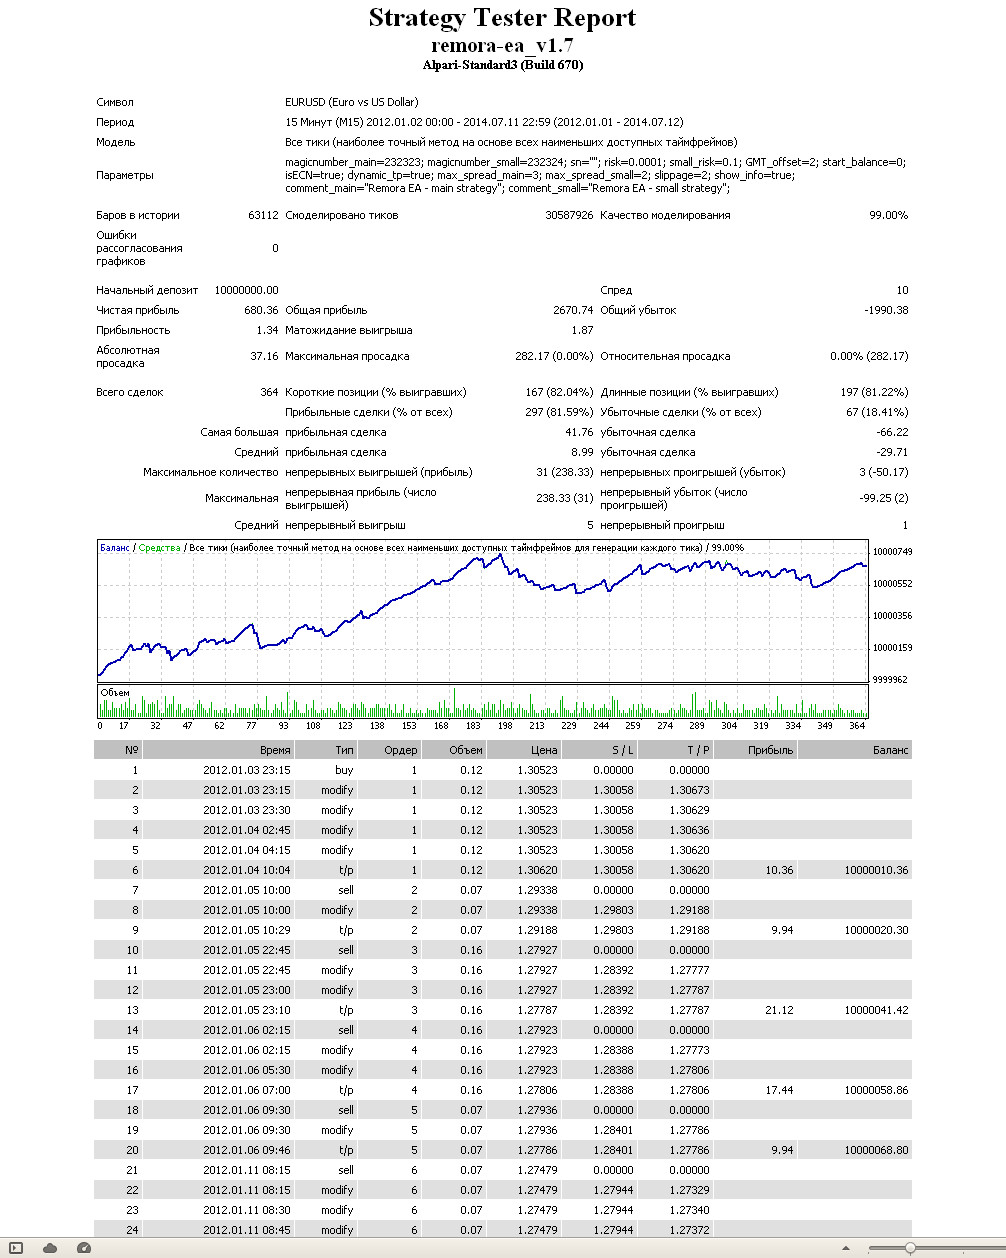Select profit trades value '297 (81.59%)'
This screenshot has height=1258, width=1006.
[560, 412]
